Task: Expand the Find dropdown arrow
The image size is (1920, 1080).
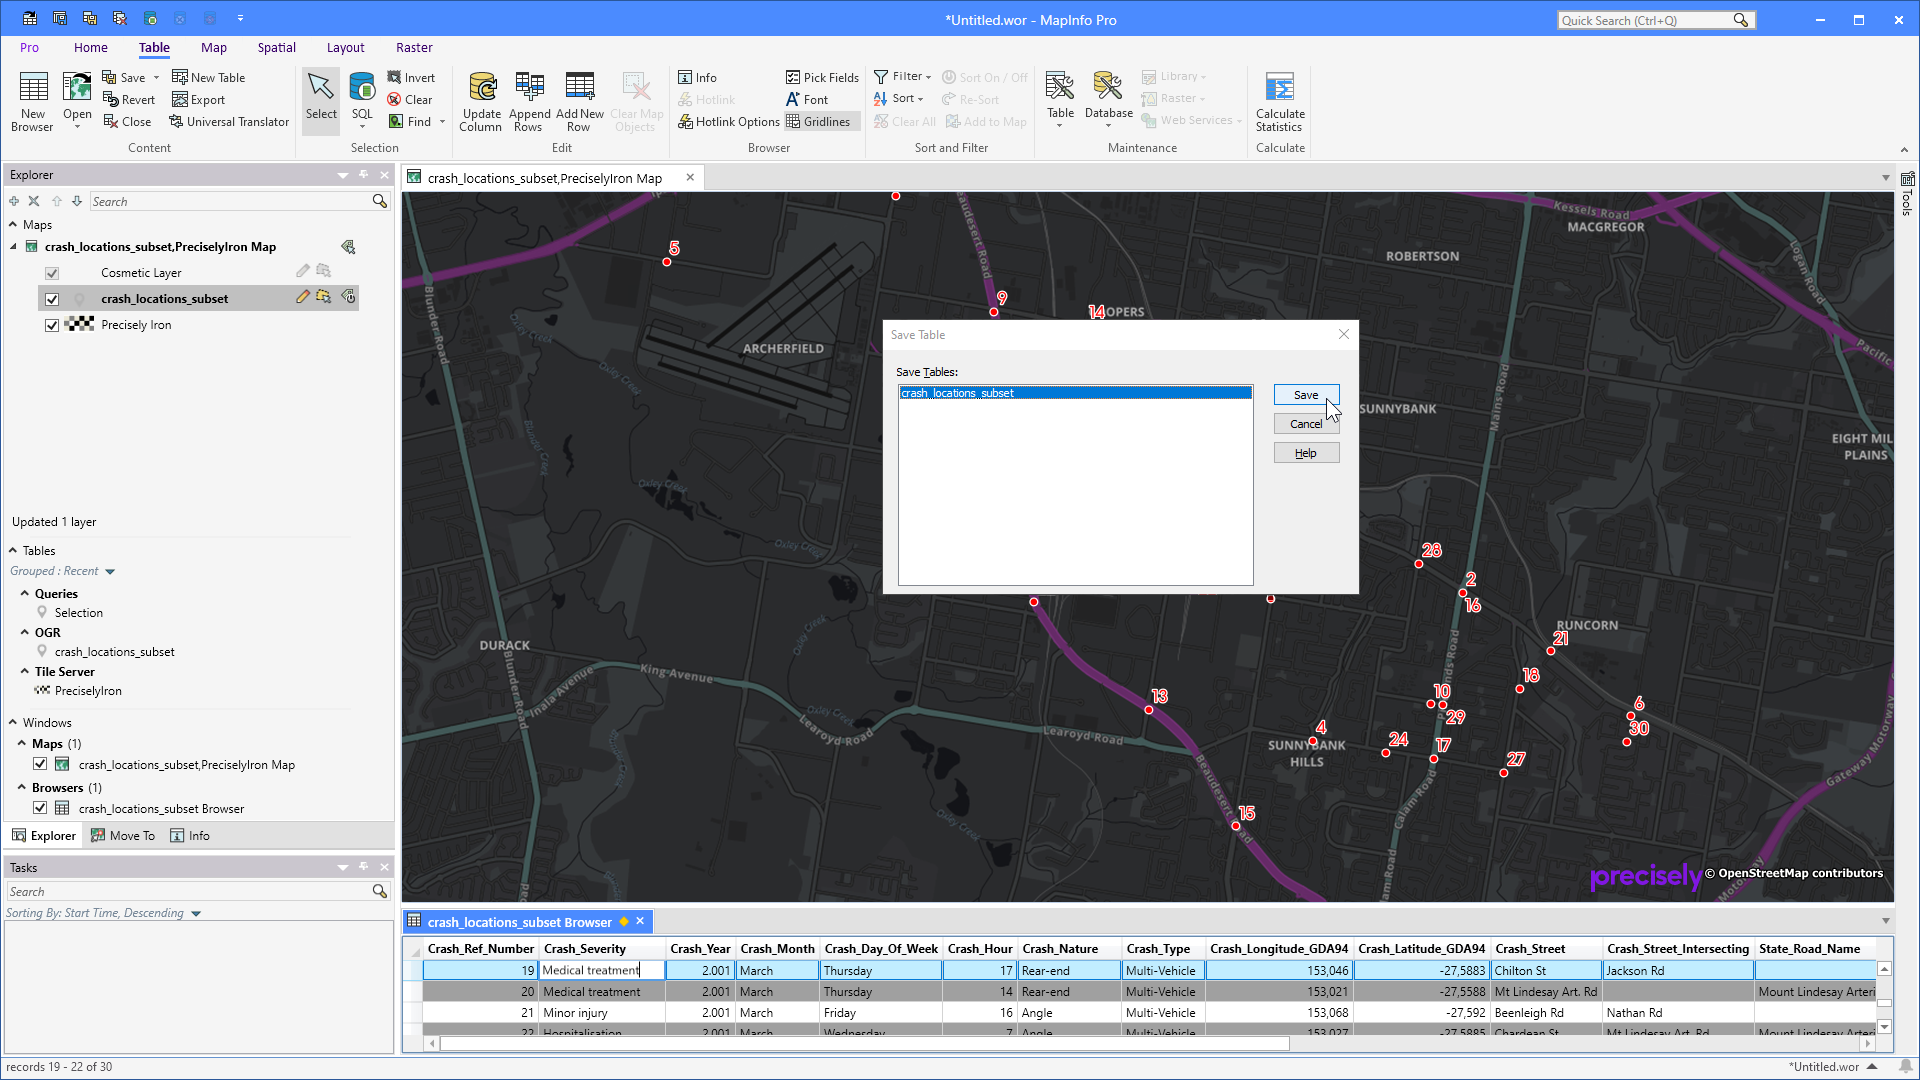Action: coord(441,121)
